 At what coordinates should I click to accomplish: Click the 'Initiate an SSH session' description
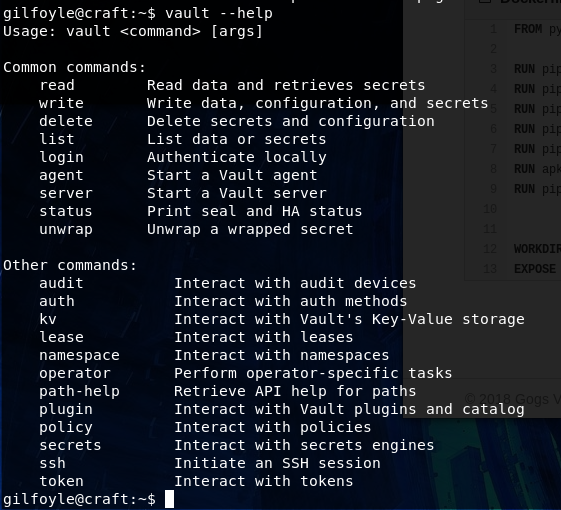pyautogui.click(x=277, y=463)
